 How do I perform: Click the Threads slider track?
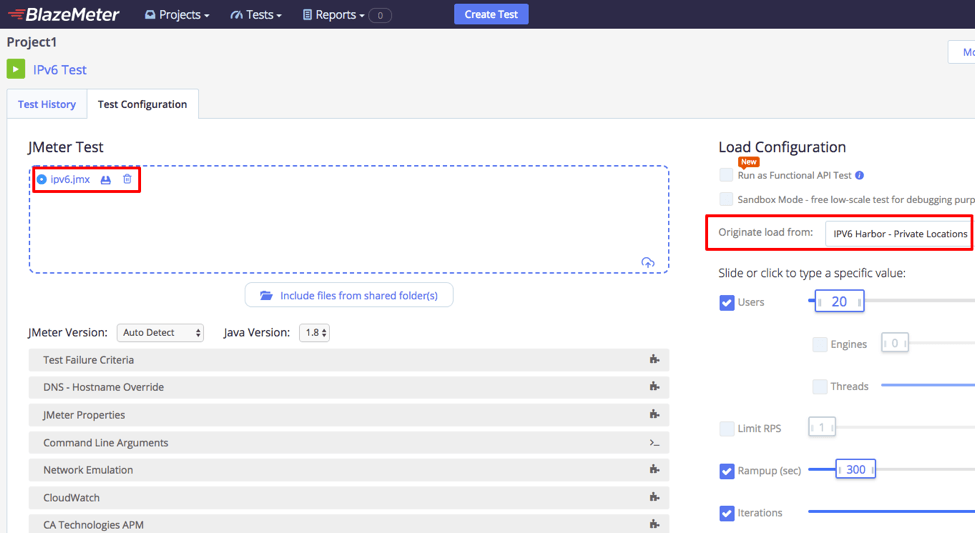[928, 385]
